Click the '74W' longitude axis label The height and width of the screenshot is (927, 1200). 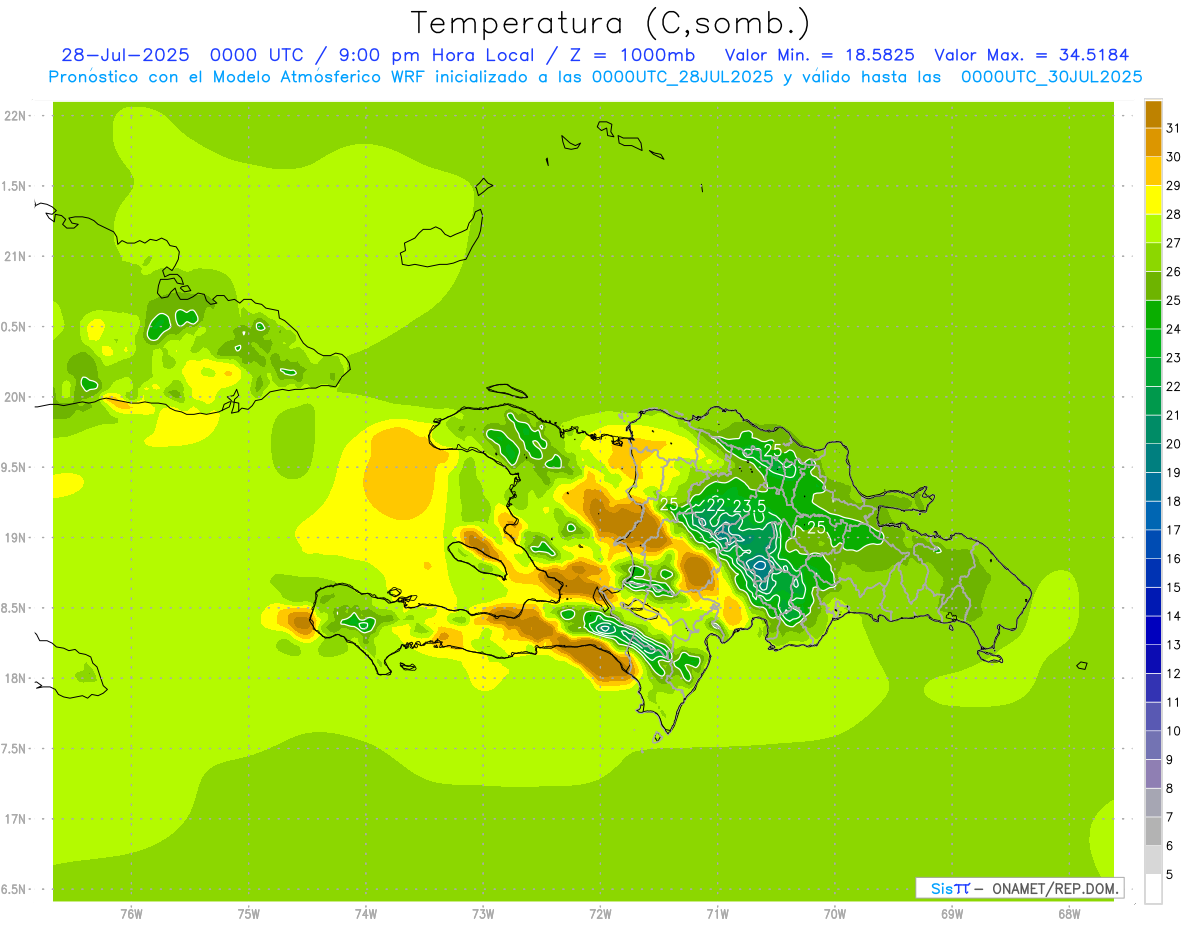tap(366, 913)
